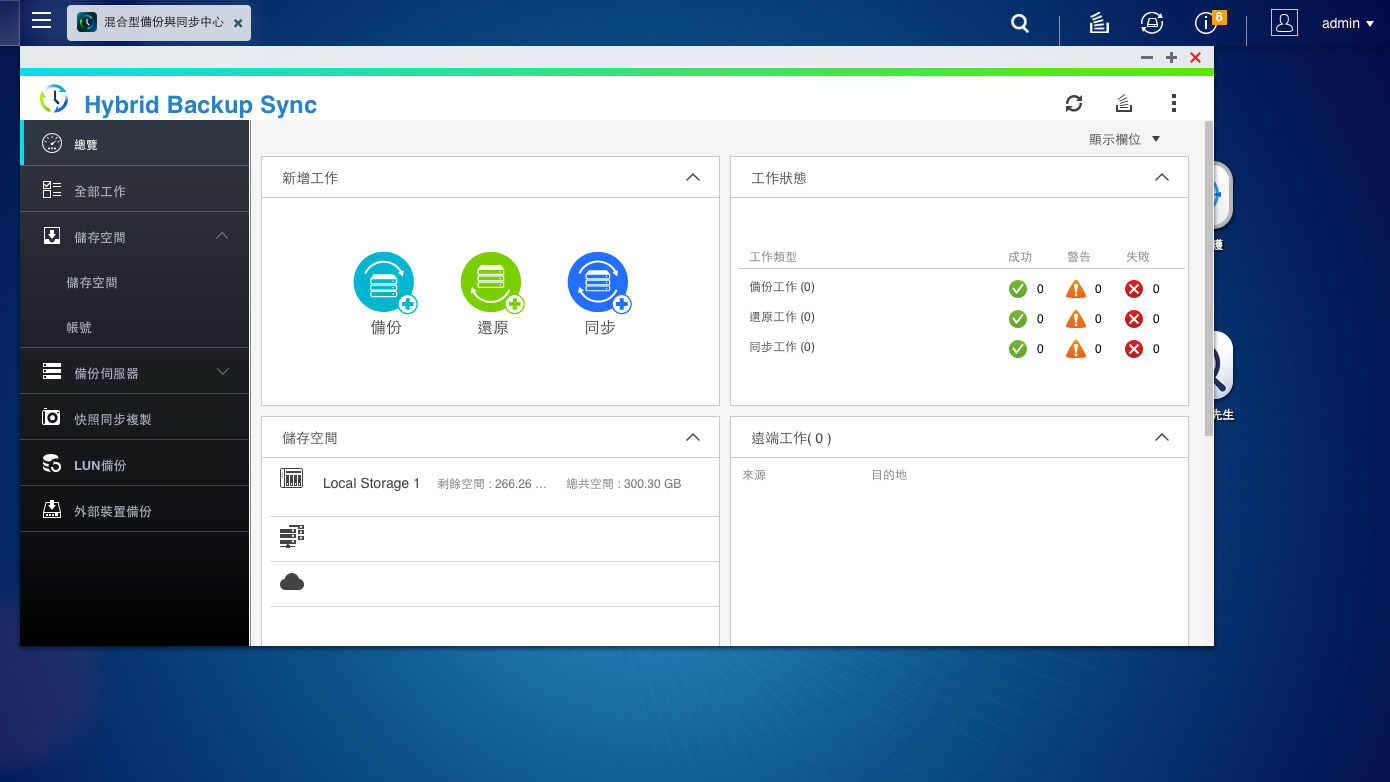Open the external devices icon in the top bar
Screen dimensions: 1390x782
point(1152,23)
